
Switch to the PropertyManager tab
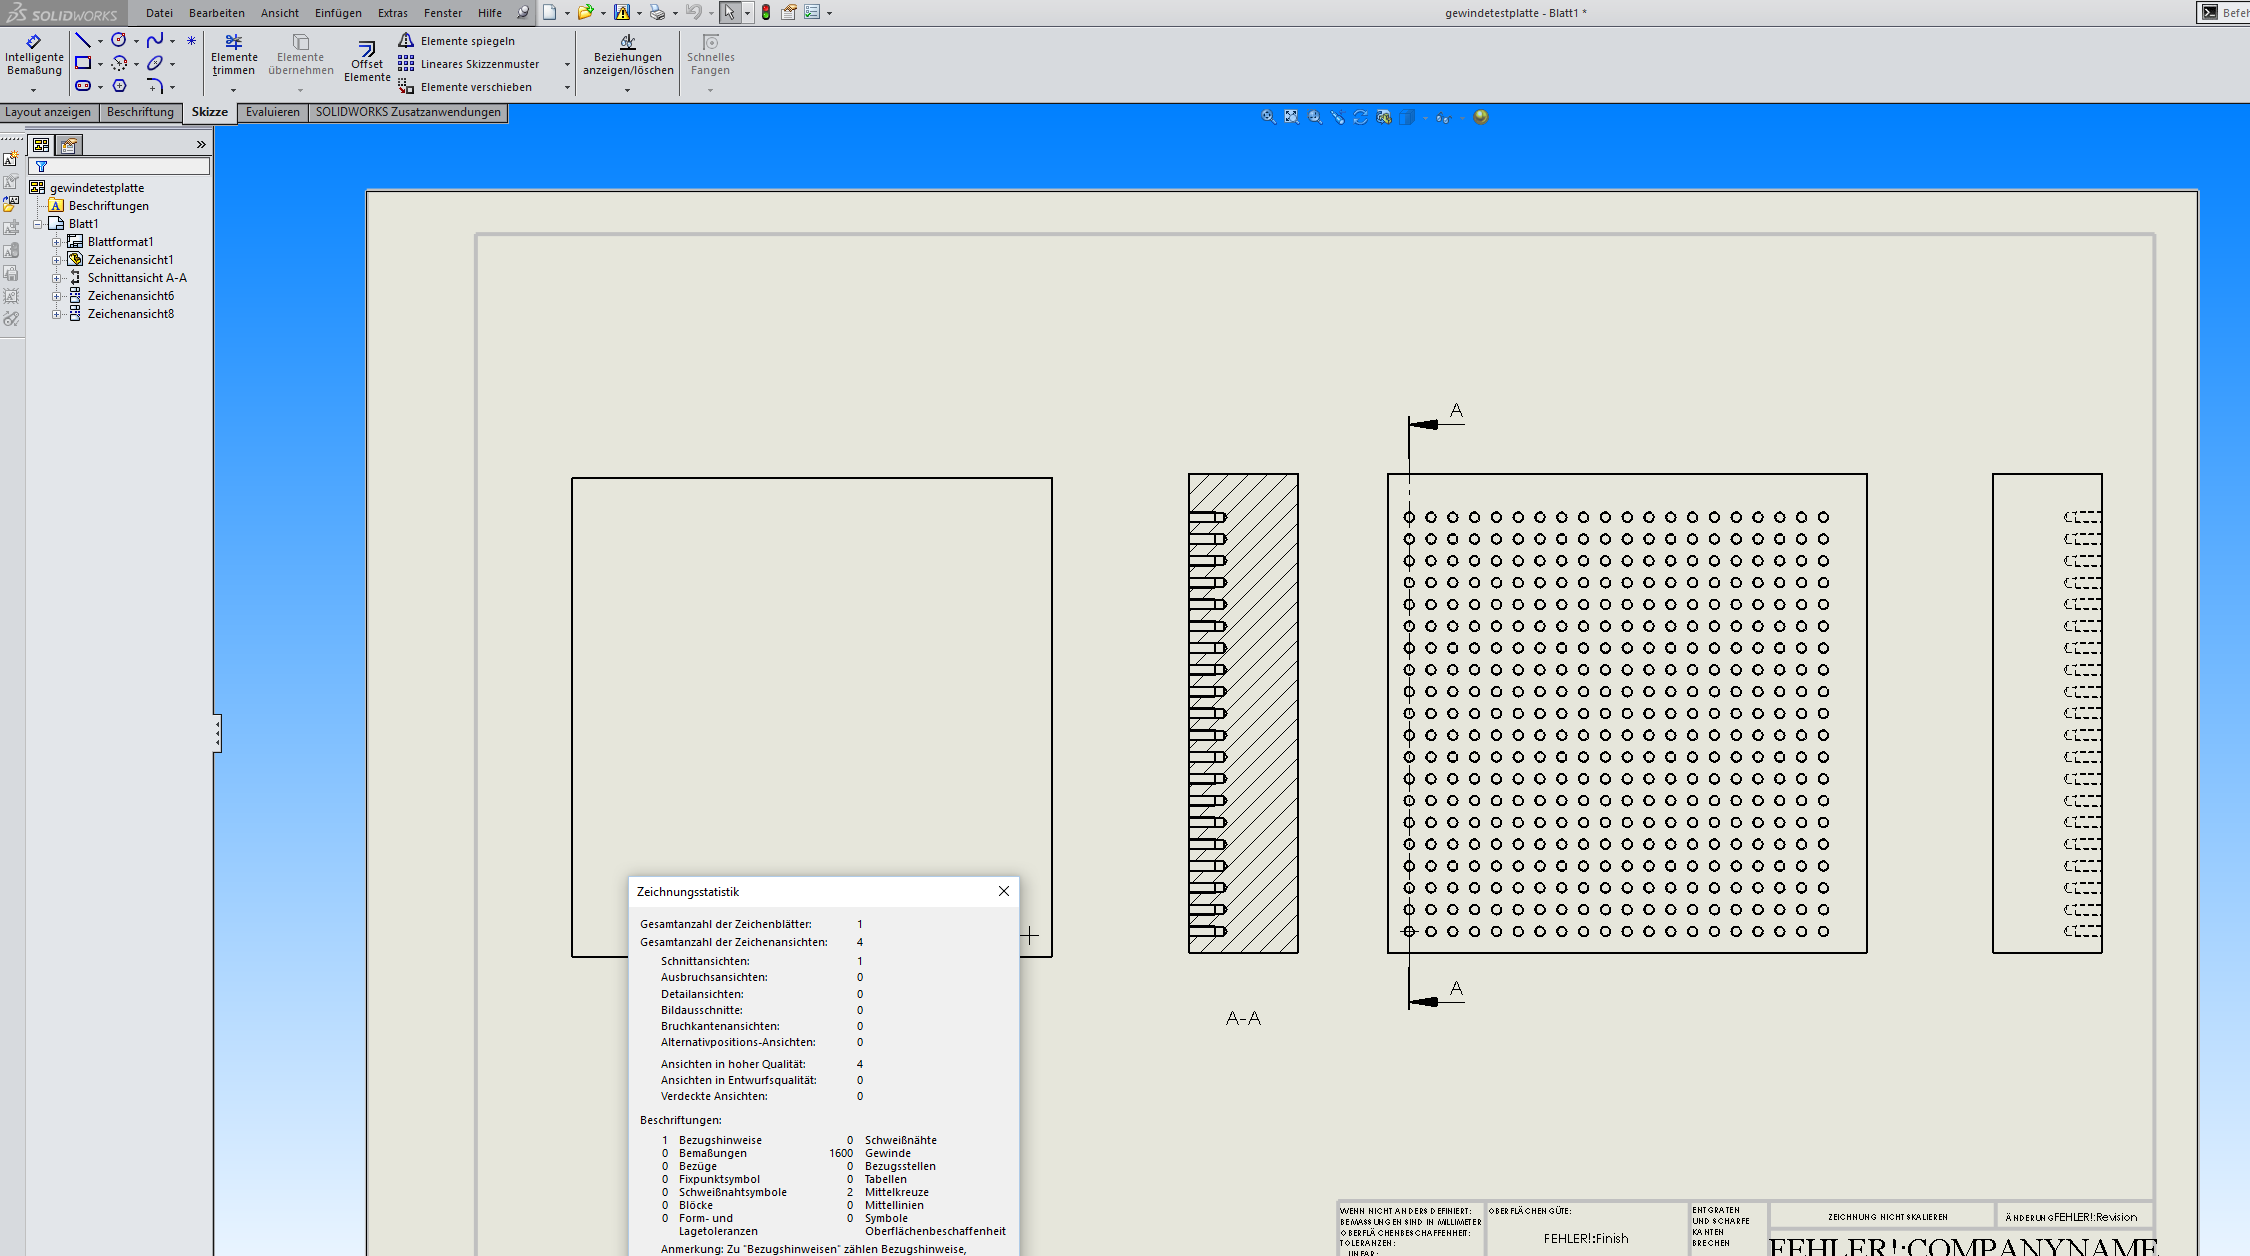(x=69, y=145)
